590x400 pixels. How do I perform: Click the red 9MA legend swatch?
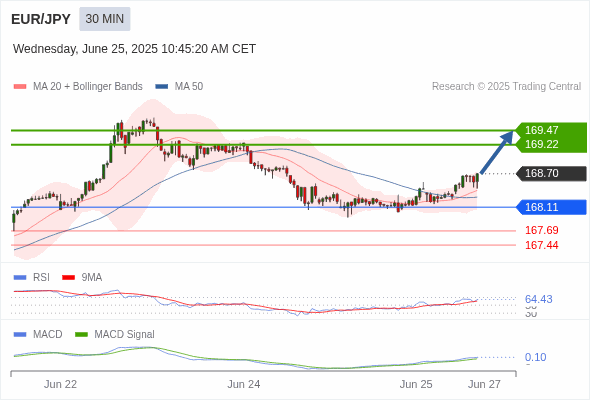point(68,278)
